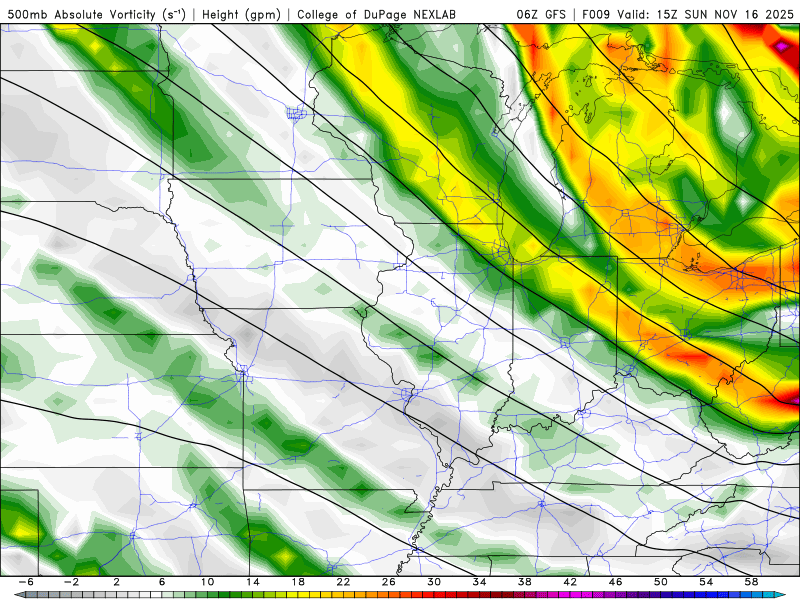
Task: Click the left arrow tip of the color bar
Action: (19, 595)
